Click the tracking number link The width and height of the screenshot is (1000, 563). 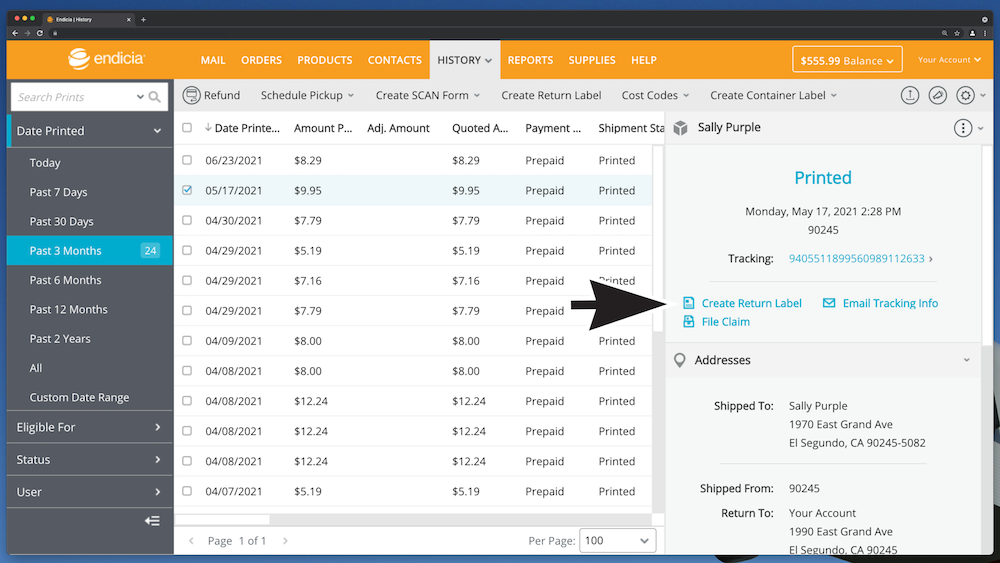[856, 258]
